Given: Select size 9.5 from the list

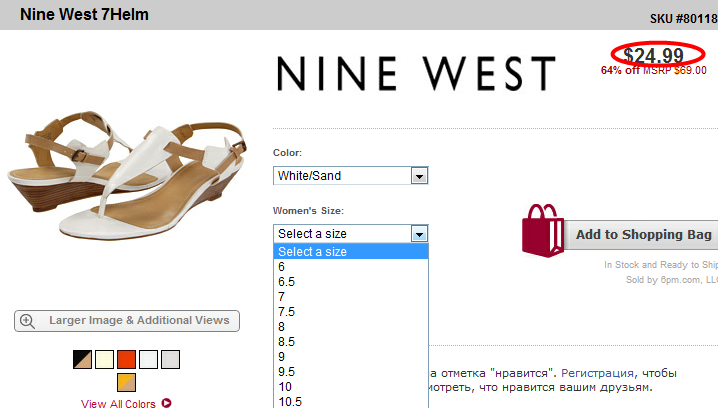Looking at the screenshot, I should click(351, 372).
